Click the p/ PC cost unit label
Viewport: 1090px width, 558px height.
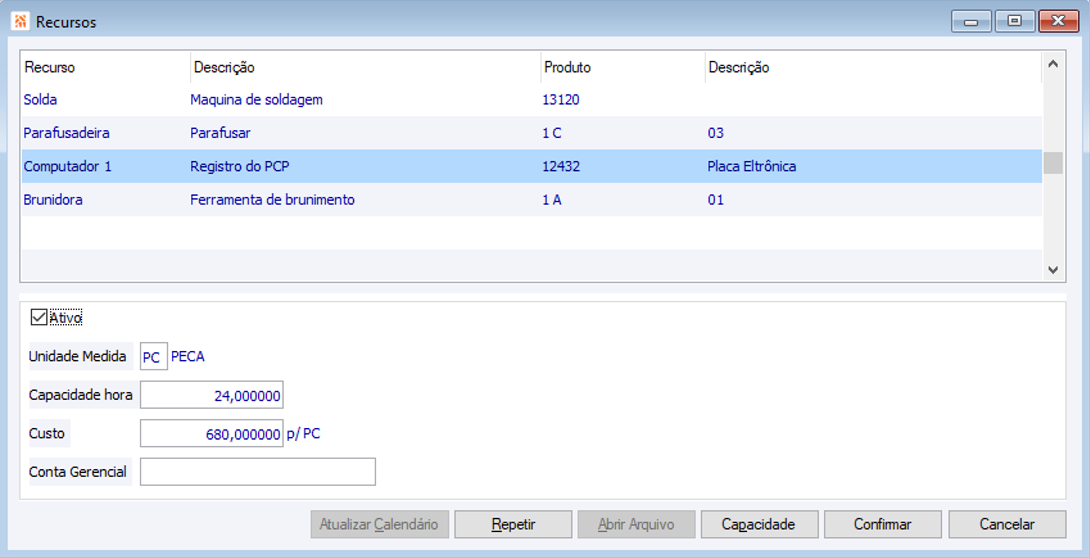(303, 434)
